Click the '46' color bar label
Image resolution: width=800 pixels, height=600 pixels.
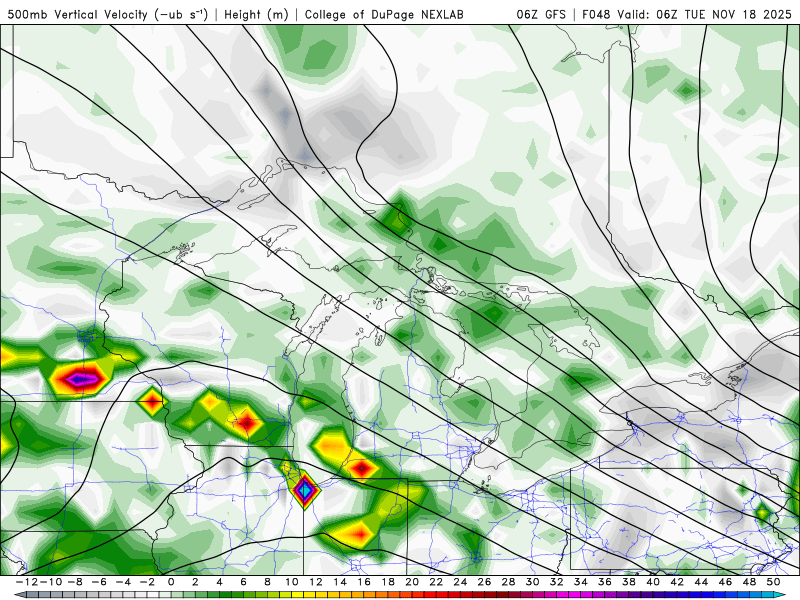726,582
